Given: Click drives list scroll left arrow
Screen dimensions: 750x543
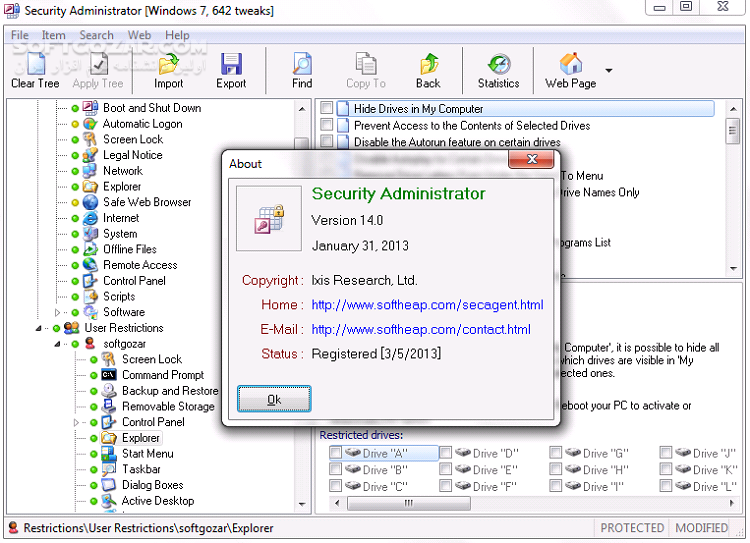Looking at the screenshot, I should [x=337, y=503].
